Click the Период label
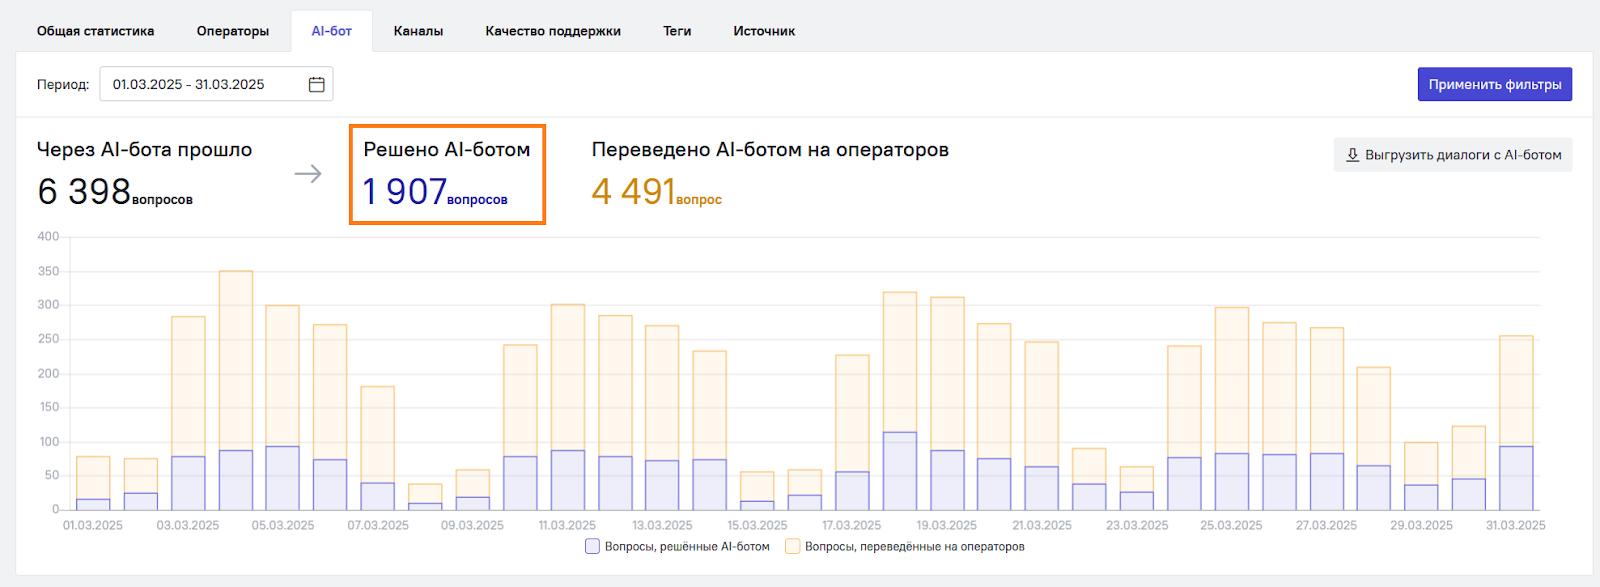This screenshot has height=587, width=1600. (x=63, y=84)
